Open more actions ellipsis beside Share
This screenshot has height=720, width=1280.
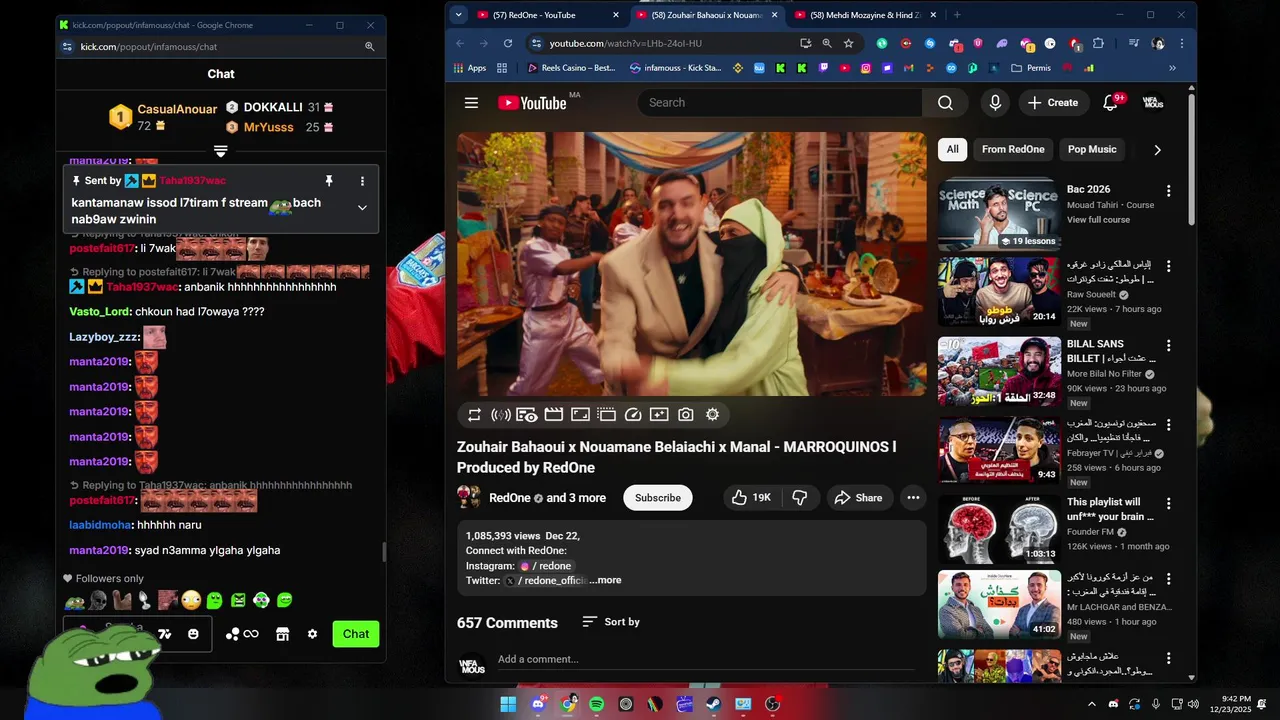pyautogui.click(x=913, y=498)
